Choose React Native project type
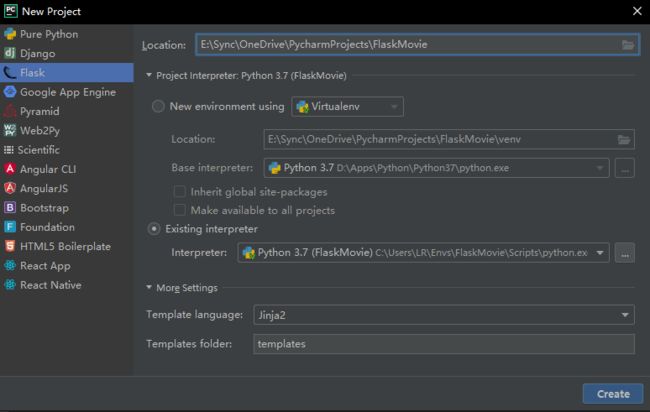The width and height of the screenshot is (650, 412). (x=67, y=285)
